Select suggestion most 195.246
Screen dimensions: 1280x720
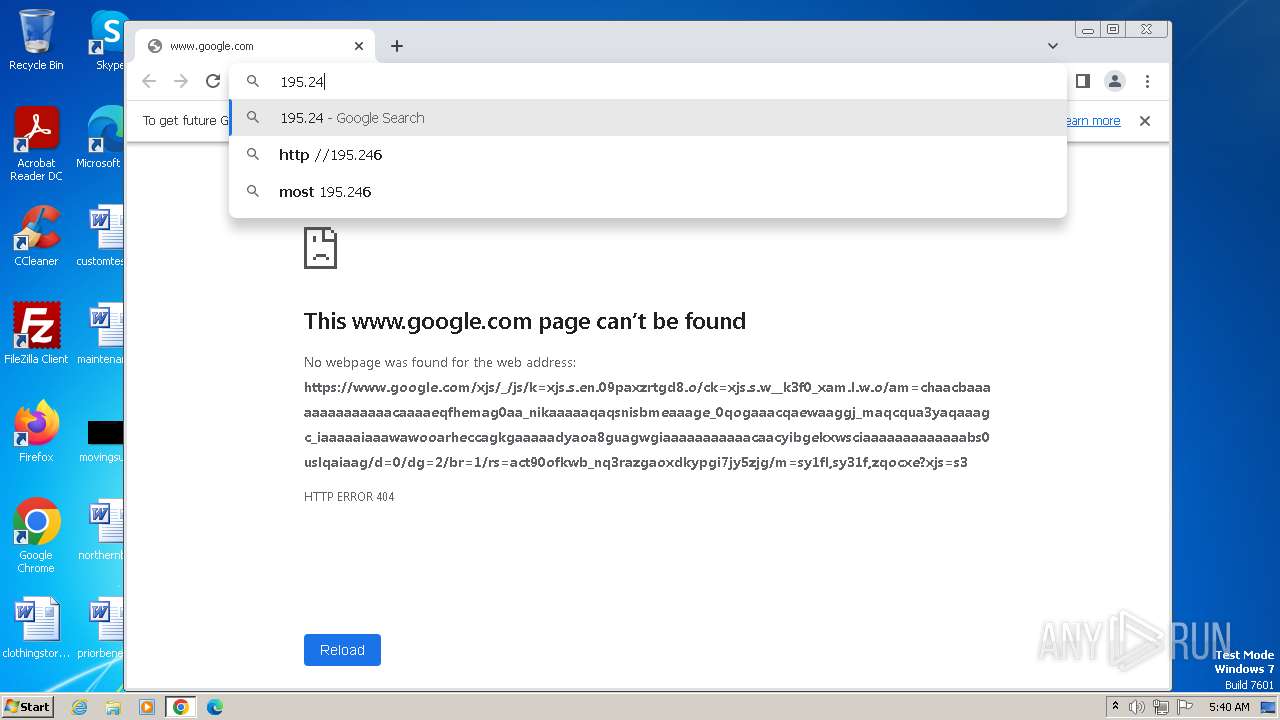[x=648, y=192]
